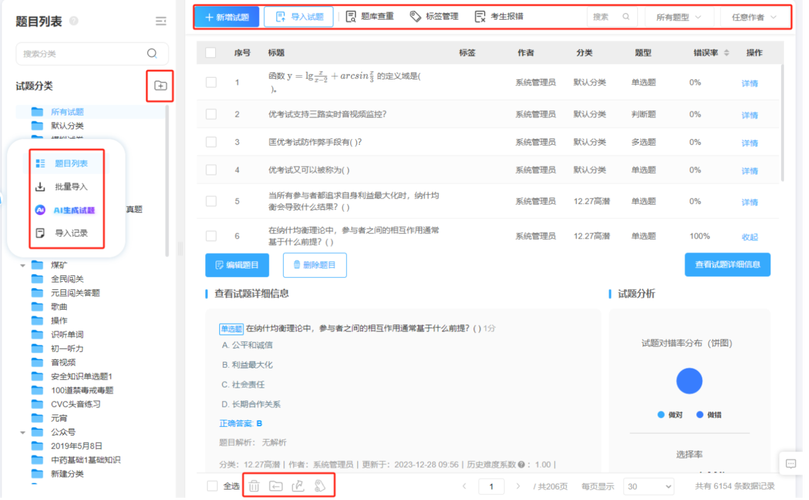Screen dimensions: 809x500
Task: Click 收起 link in row 6
Action: (x=750, y=237)
